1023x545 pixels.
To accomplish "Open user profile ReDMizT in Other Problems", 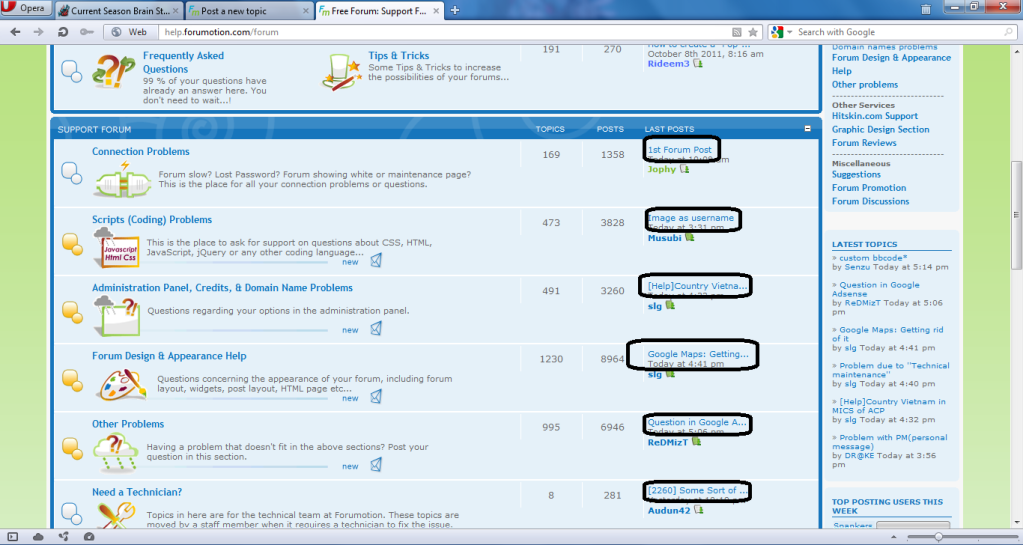I will click(667, 443).
